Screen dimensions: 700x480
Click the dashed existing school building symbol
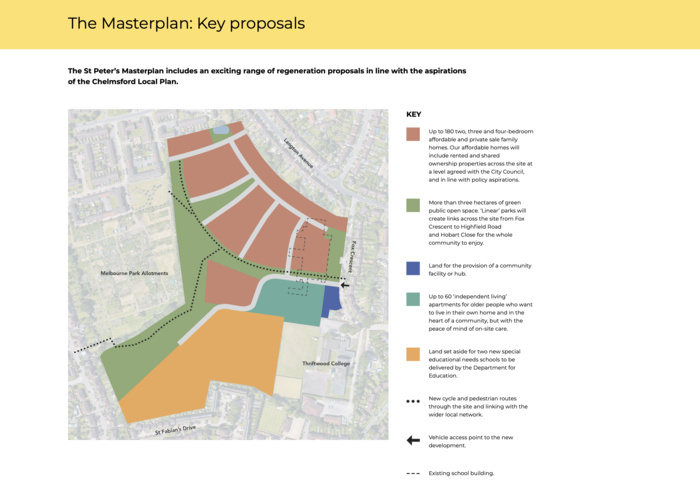coord(413,473)
